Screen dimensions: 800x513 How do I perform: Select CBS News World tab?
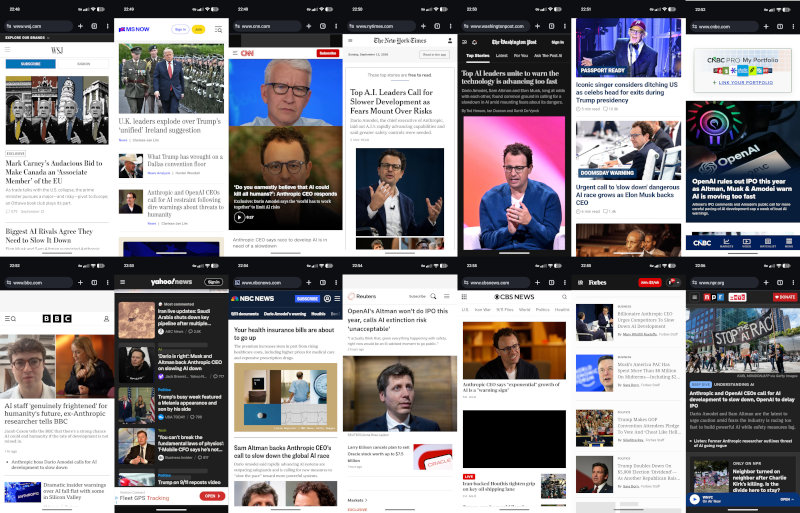(x=524, y=309)
